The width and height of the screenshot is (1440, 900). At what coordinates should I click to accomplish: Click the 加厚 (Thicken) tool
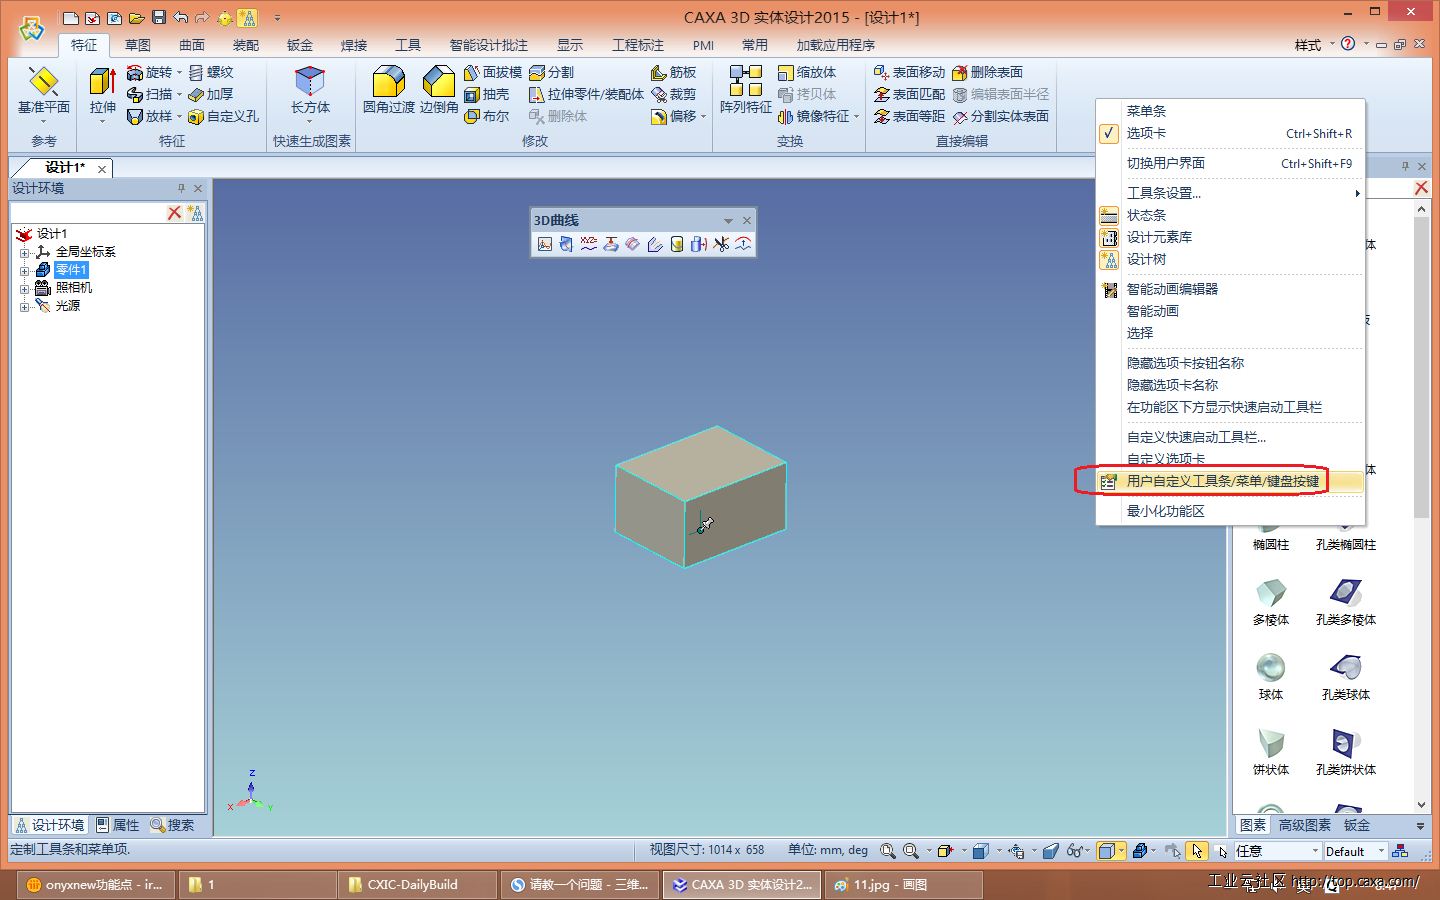[x=211, y=94]
